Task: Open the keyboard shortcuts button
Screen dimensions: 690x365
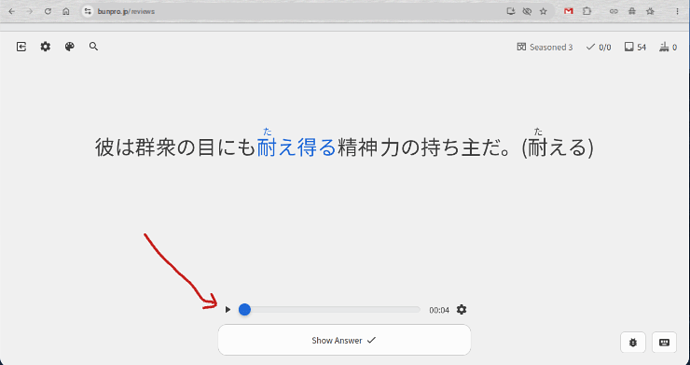Action: (664, 342)
